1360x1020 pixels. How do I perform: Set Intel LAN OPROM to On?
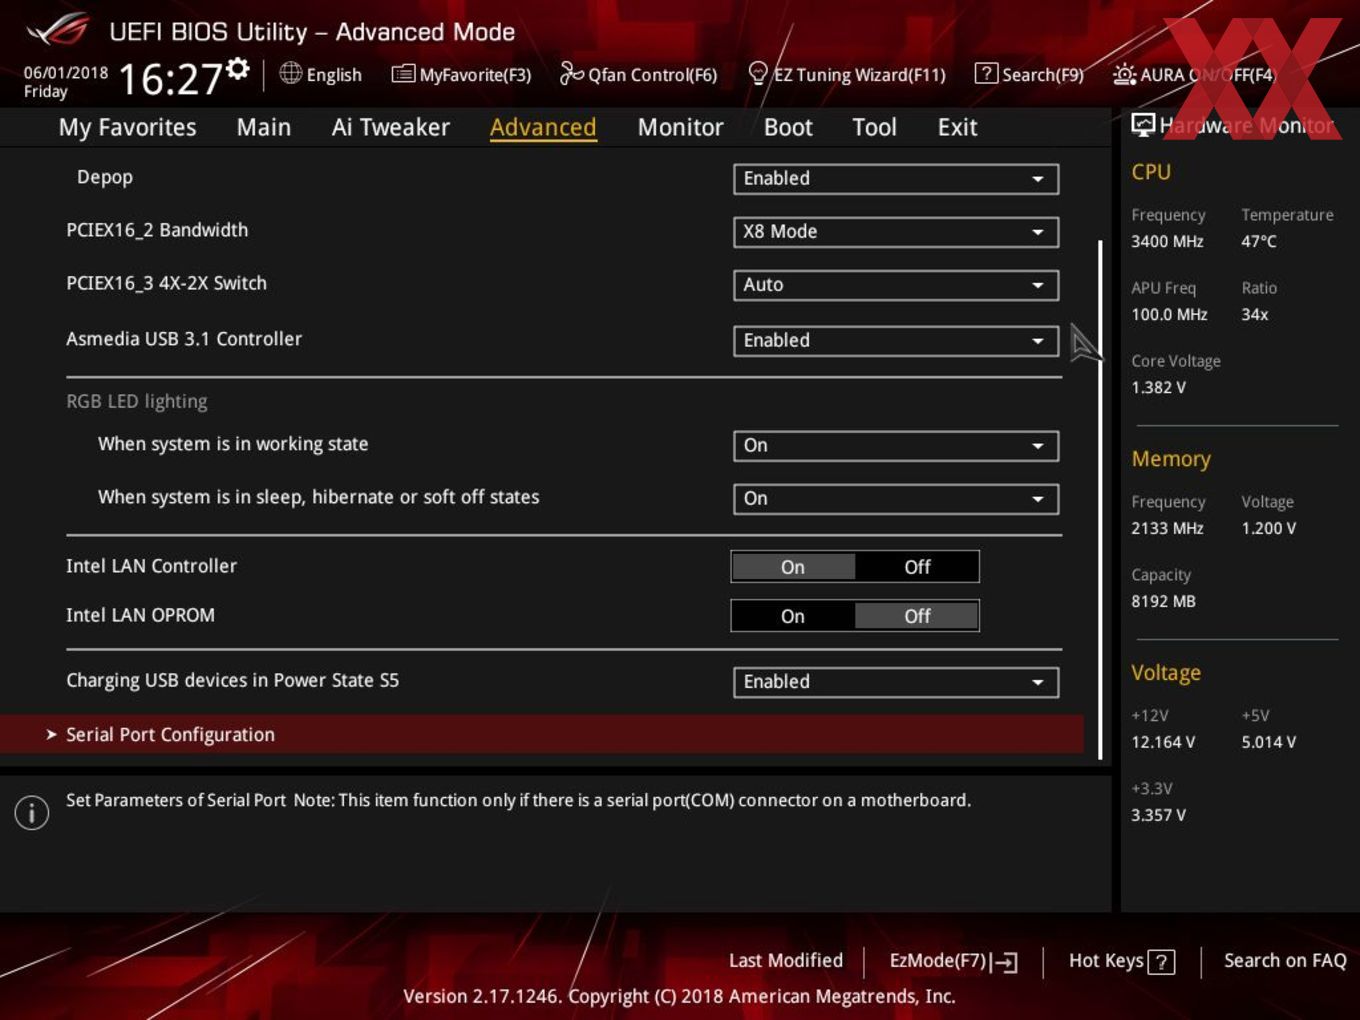(793, 616)
